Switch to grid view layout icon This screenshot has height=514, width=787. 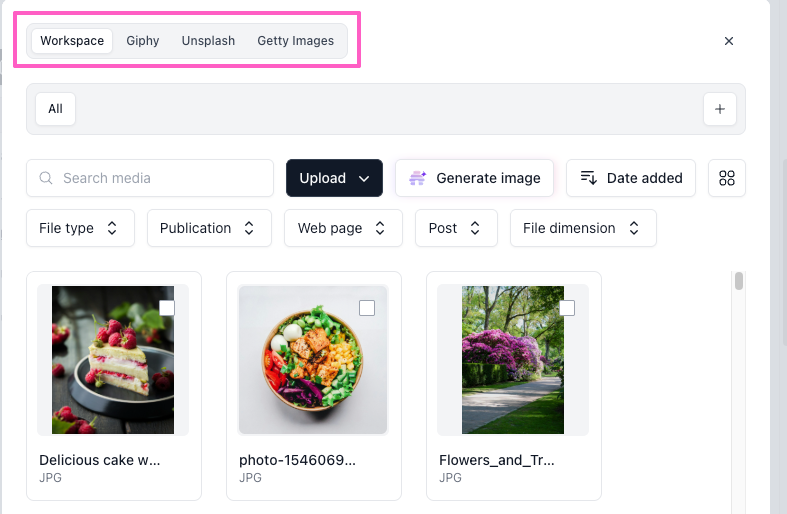click(x=727, y=178)
